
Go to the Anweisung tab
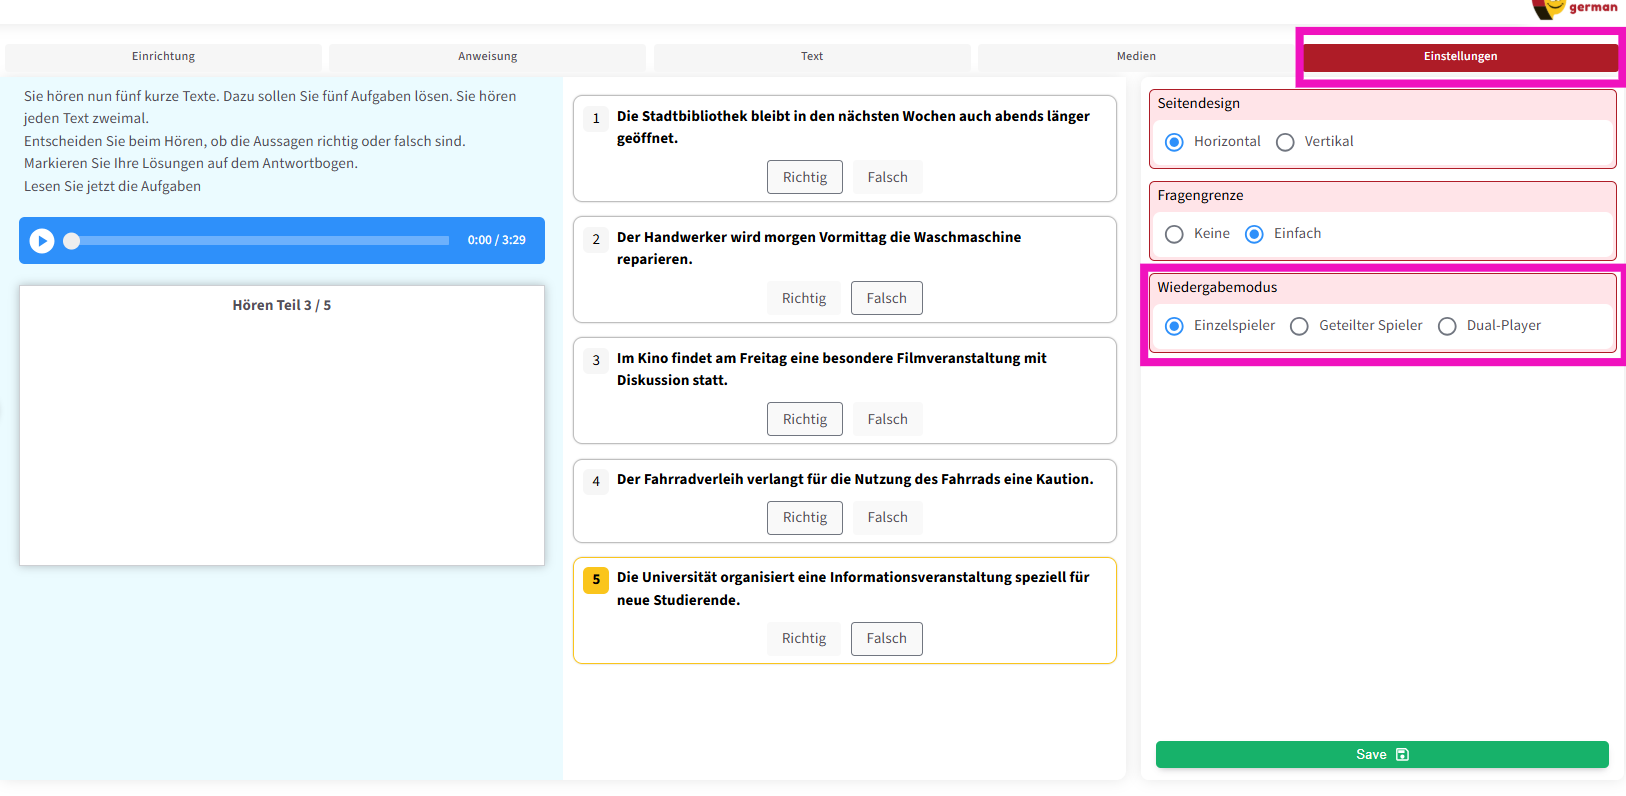487,57
